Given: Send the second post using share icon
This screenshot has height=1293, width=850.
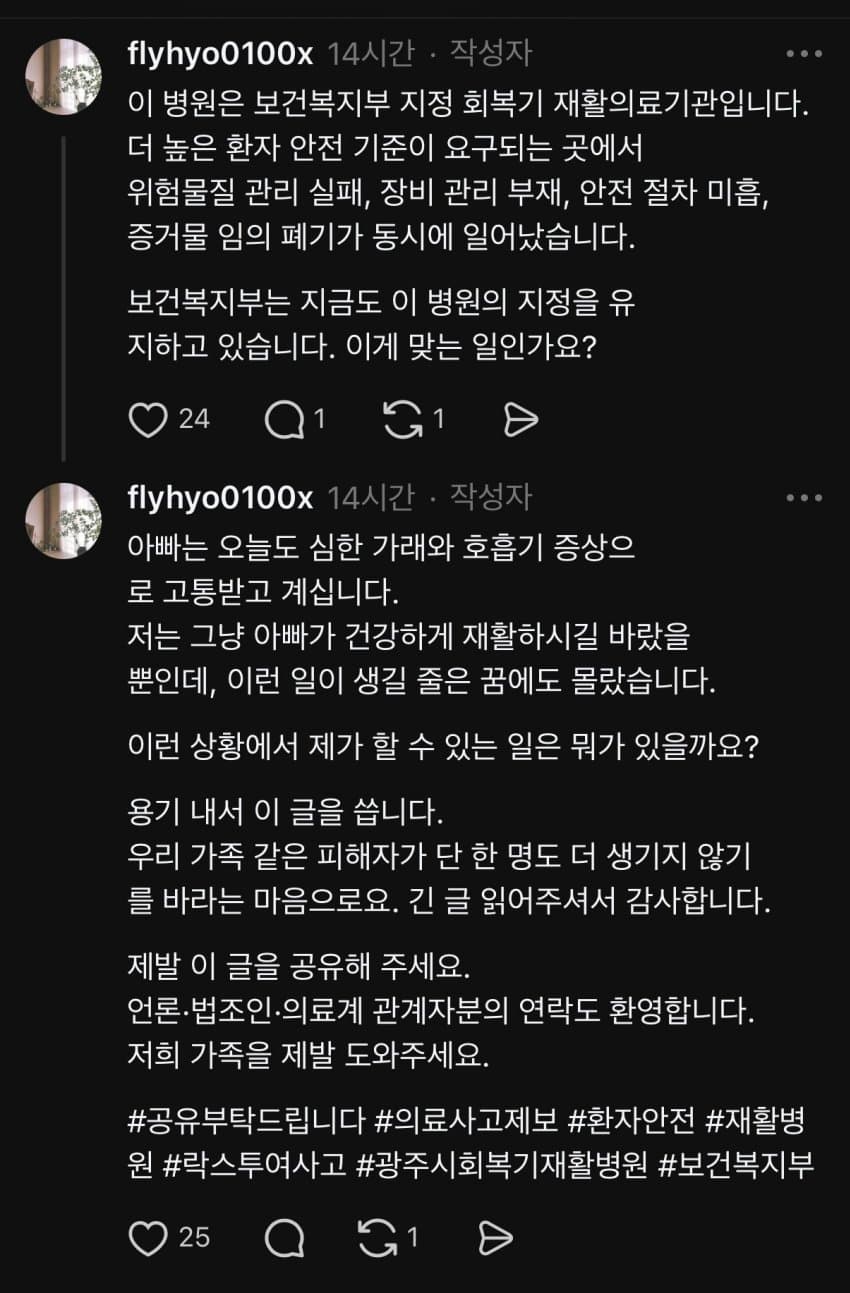Looking at the screenshot, I should click(494, 1238).
